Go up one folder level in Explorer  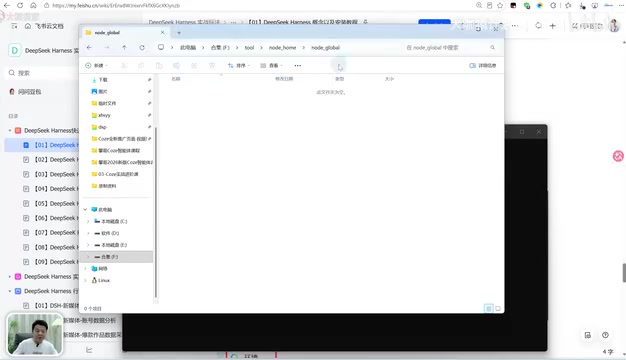pyautogui.click(x=124, y=47)
